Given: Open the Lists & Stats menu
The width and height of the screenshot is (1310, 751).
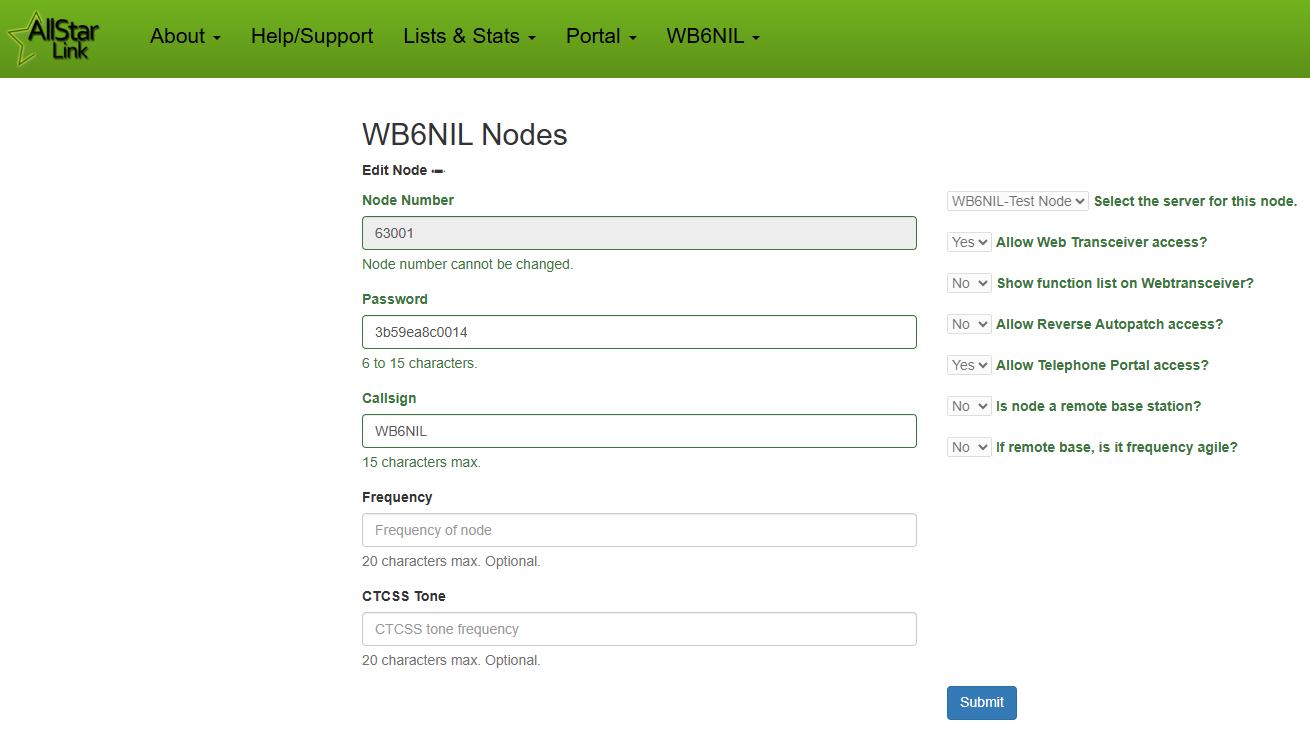Looking at the screenshot, I should (470, 36).
